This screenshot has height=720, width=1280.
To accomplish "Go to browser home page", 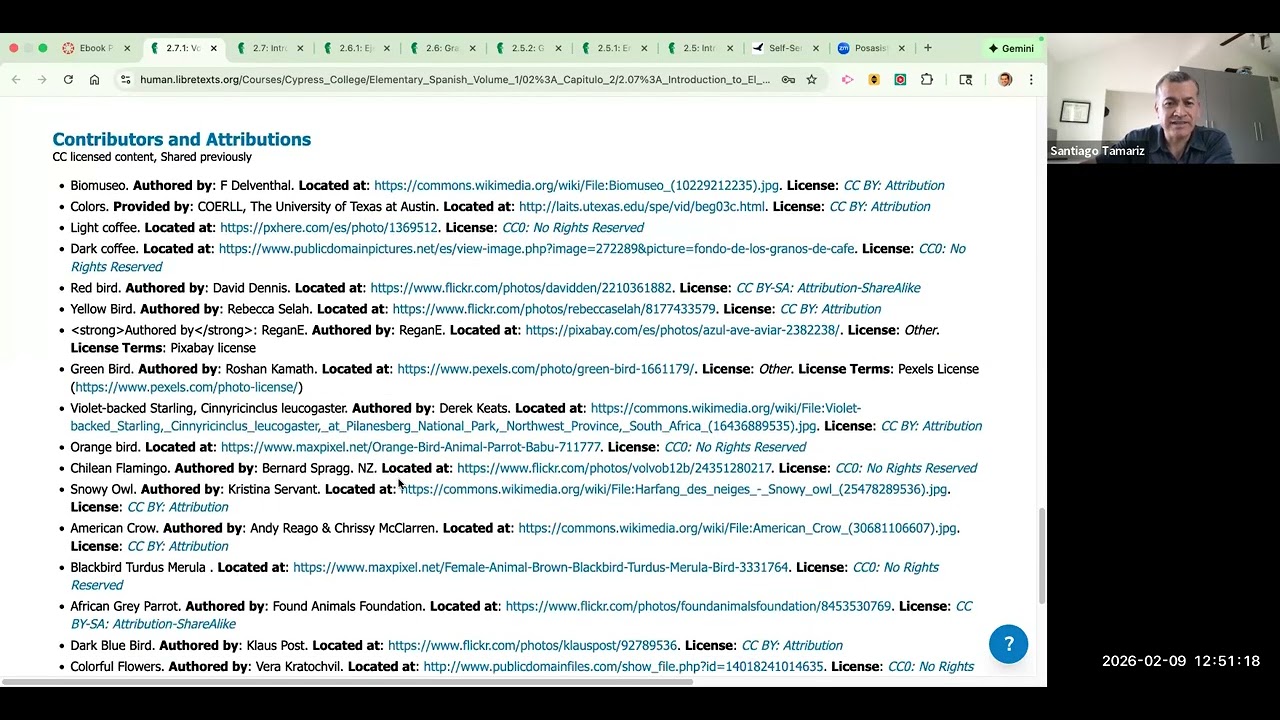I will 94,80.
